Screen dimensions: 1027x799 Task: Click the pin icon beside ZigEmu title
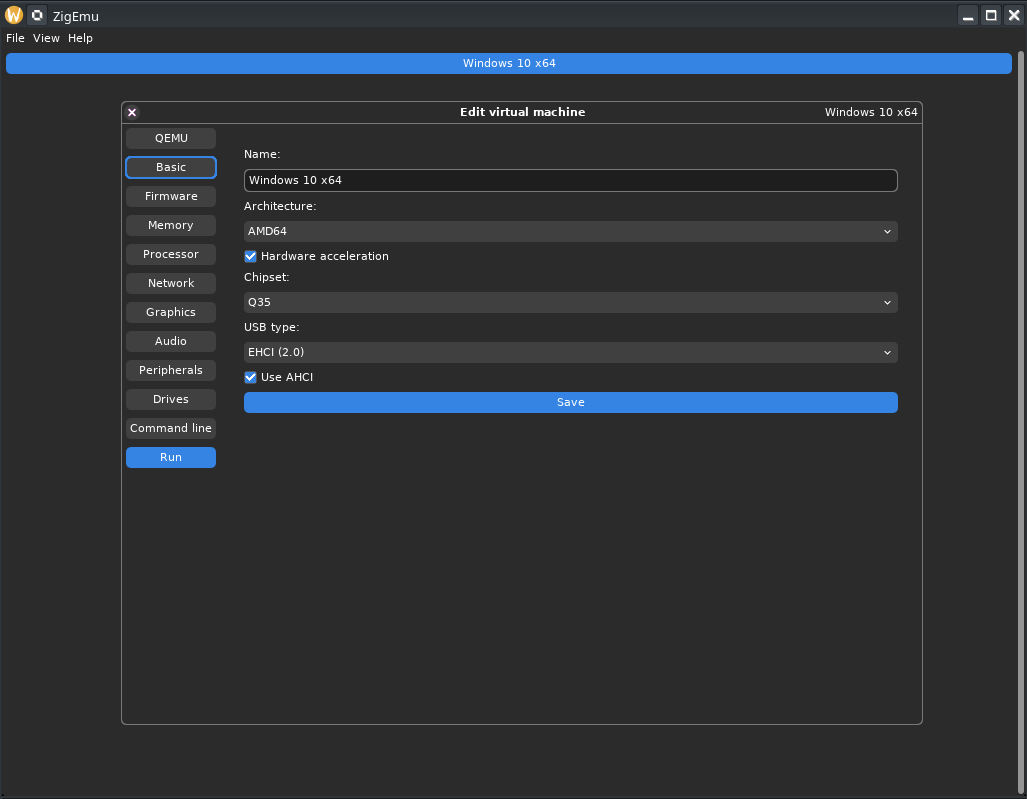point(37,15)
